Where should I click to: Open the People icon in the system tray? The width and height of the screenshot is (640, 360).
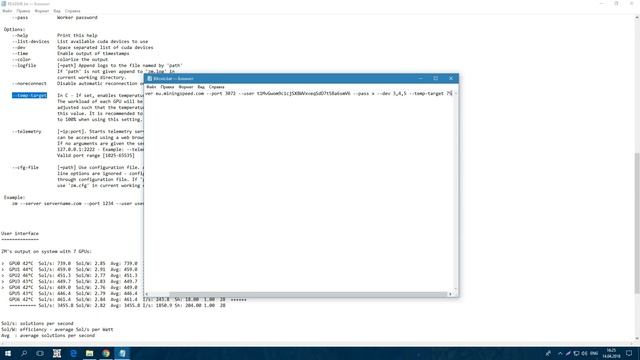coord(548,353)
